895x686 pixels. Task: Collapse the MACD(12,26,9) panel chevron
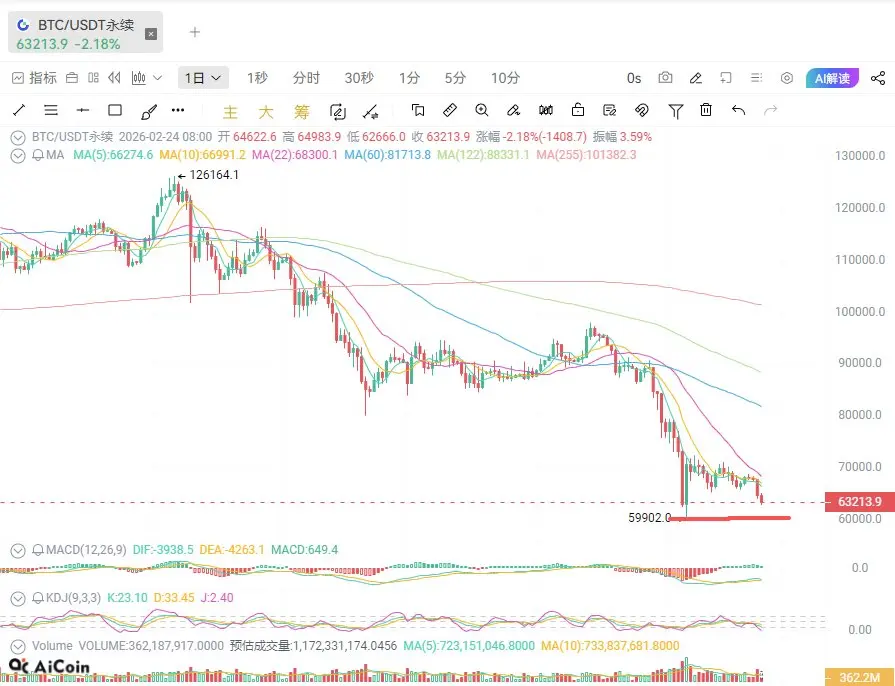18,550
